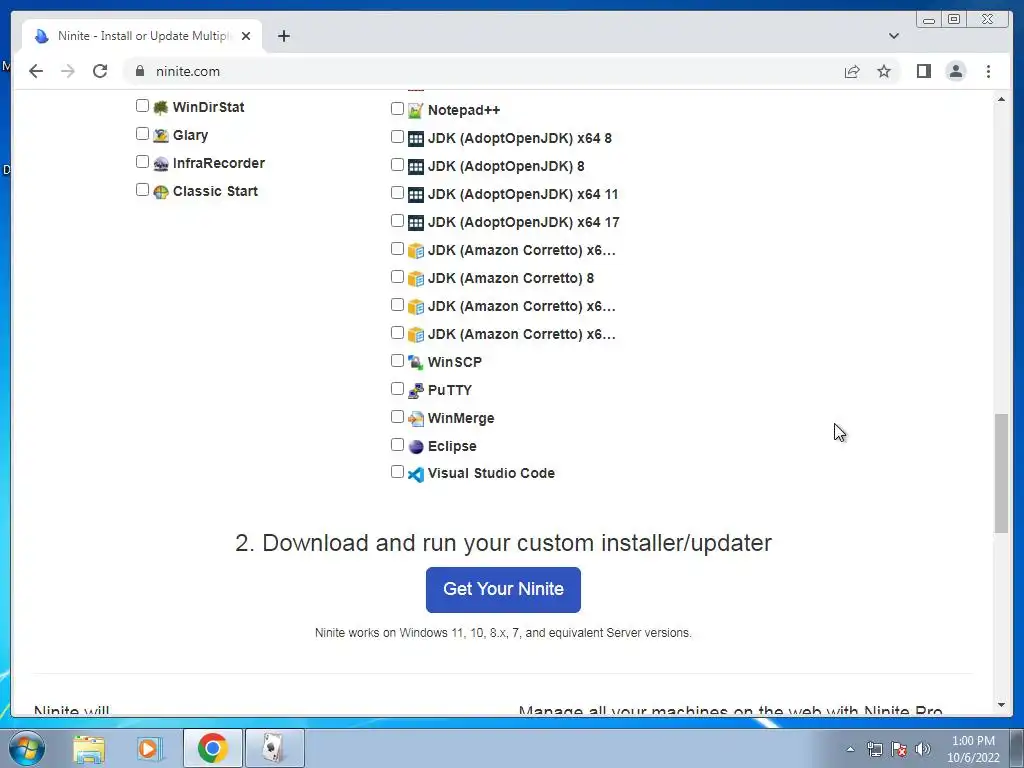Screen dimensions: 1024x768
Task: Tick the Classic Start checkbox
Action: click(142, 190)
